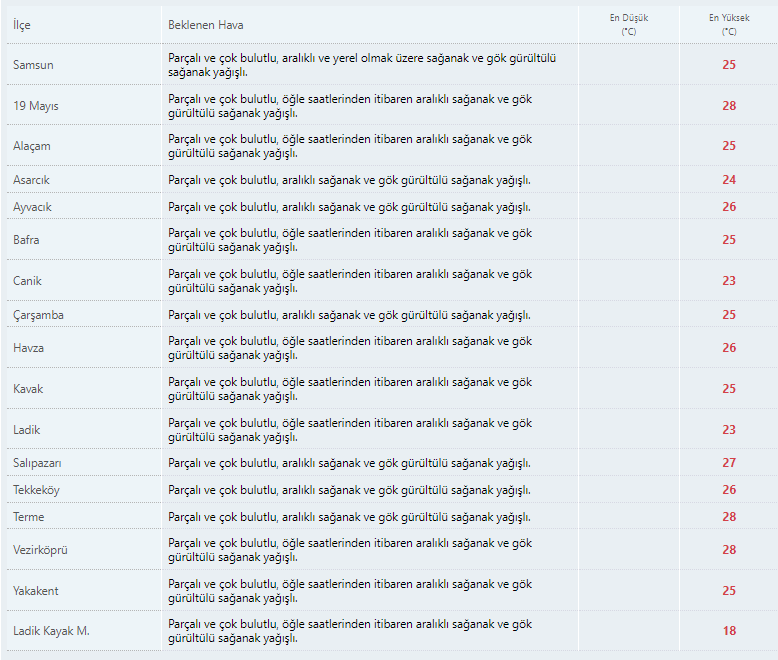Click the Terme weather forecast description
The height and width of the screenshot is (660, 778).
point(349,517)
